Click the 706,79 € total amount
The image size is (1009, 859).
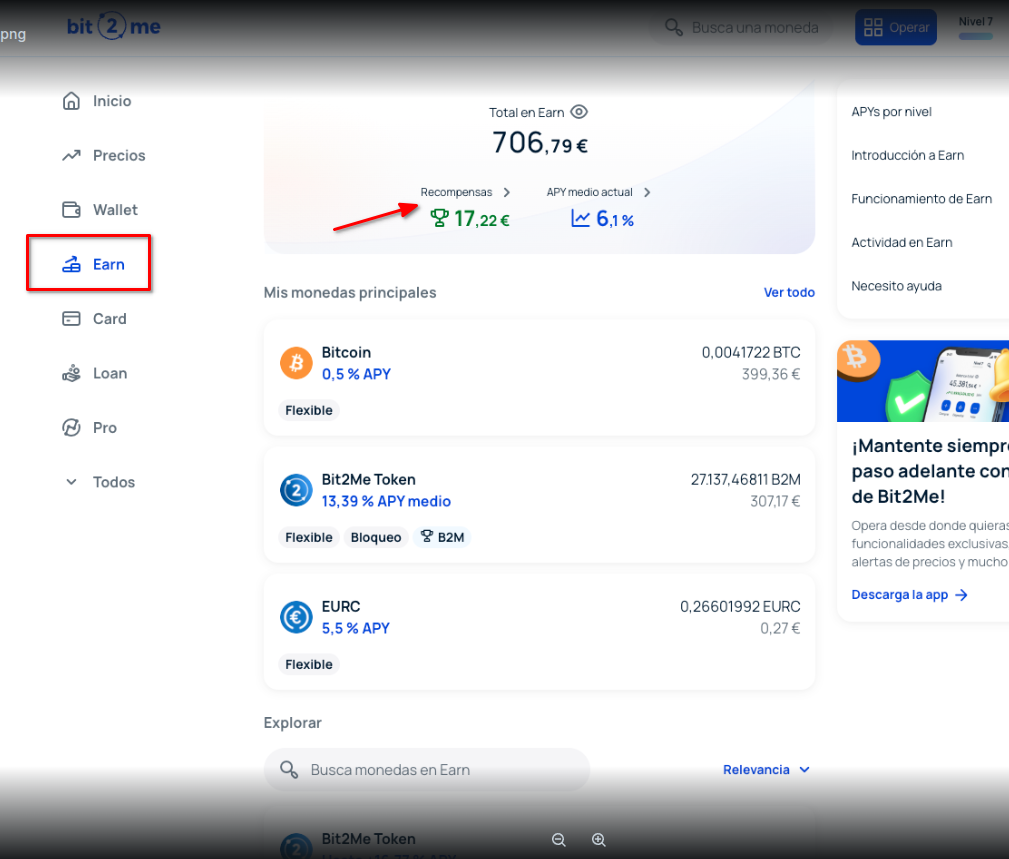coord(540,143)
